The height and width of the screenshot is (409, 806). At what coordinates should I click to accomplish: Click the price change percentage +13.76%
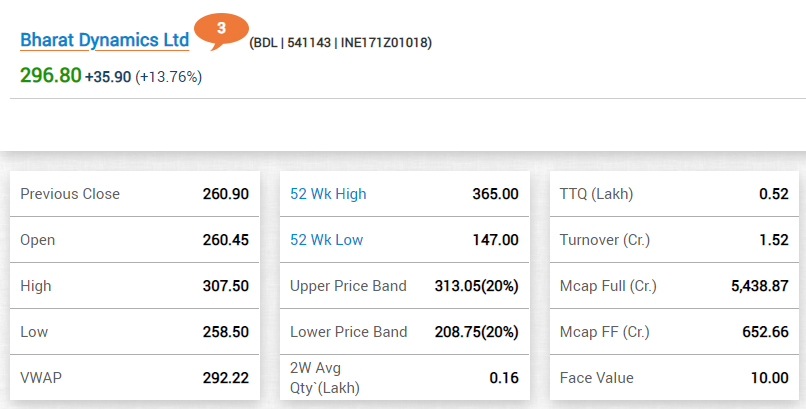coord(169,77)
